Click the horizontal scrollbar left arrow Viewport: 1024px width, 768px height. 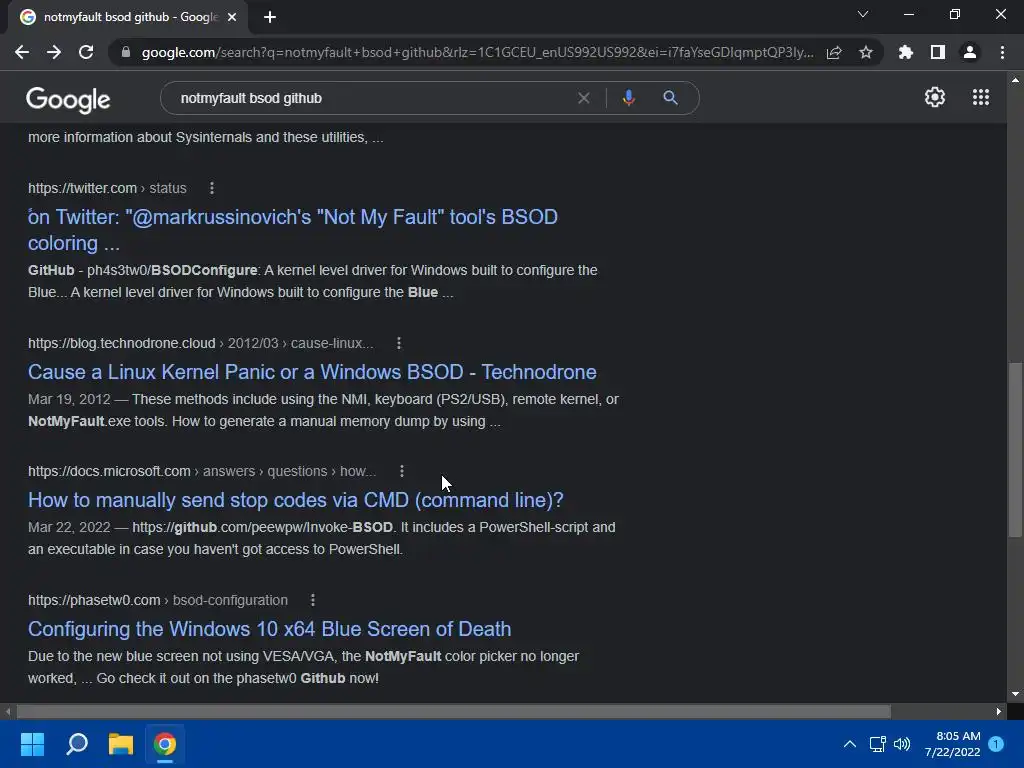[7, 711]
